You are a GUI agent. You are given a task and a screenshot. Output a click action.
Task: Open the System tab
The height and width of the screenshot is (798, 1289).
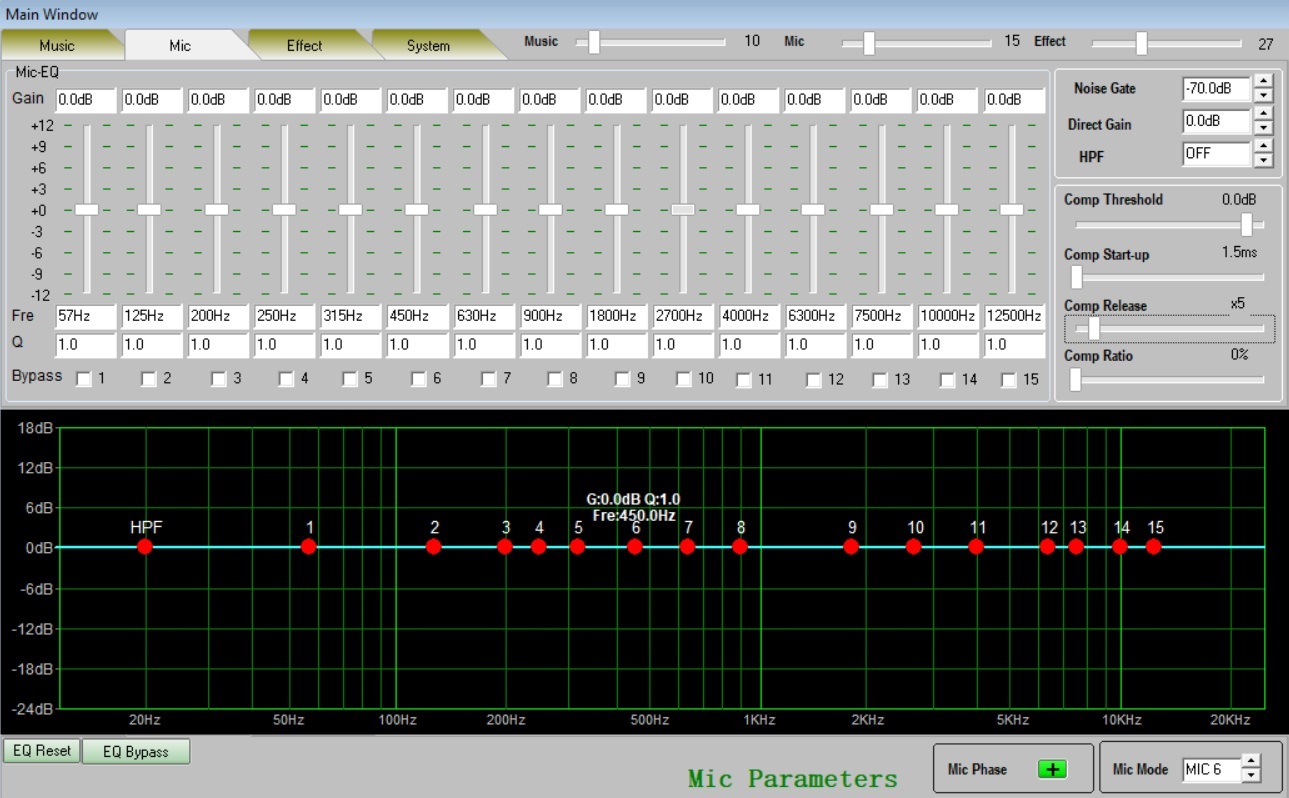point(428,46)
